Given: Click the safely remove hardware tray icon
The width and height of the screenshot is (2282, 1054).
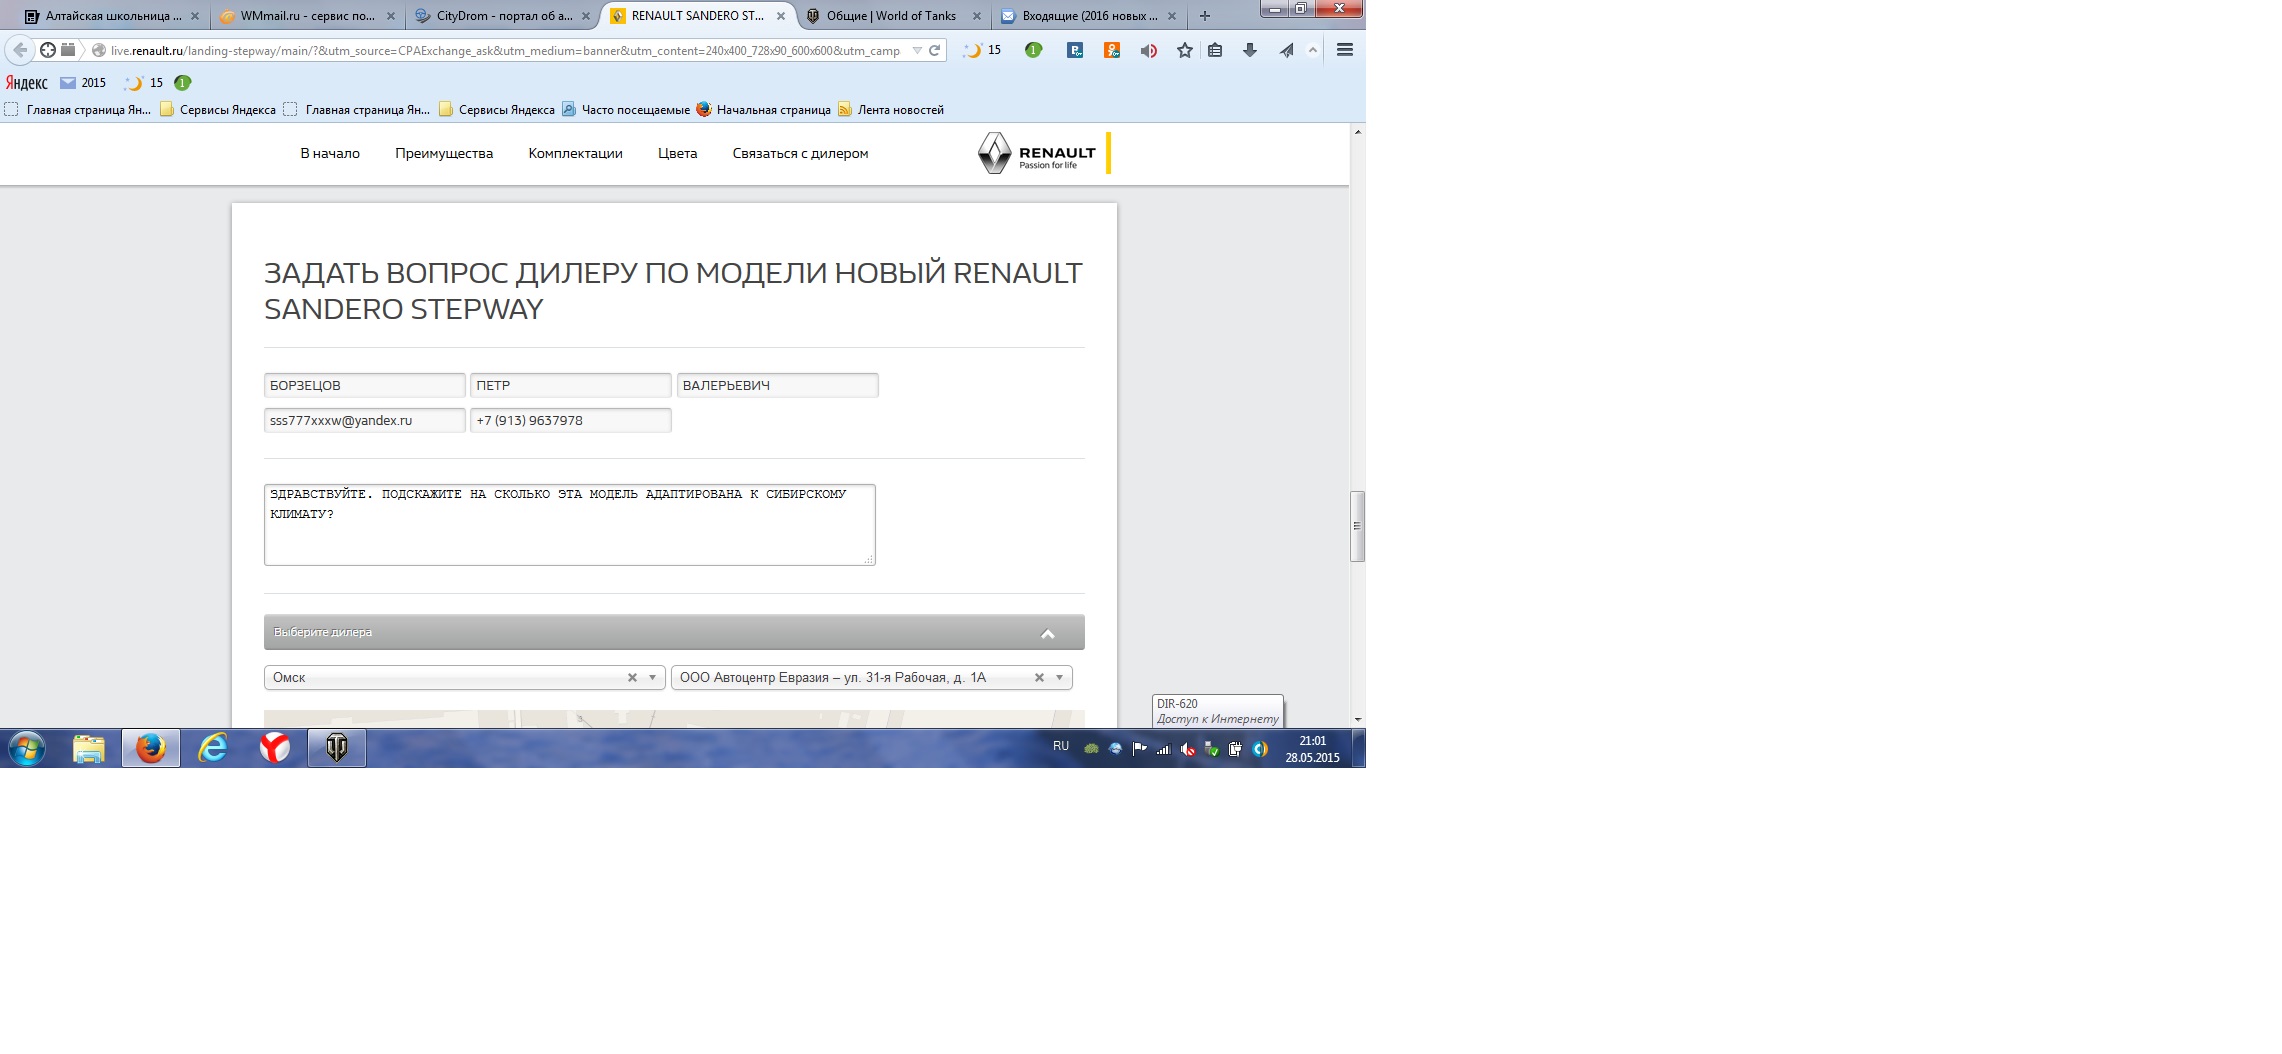Looking at the screenshot, I should coord(1211,748).
